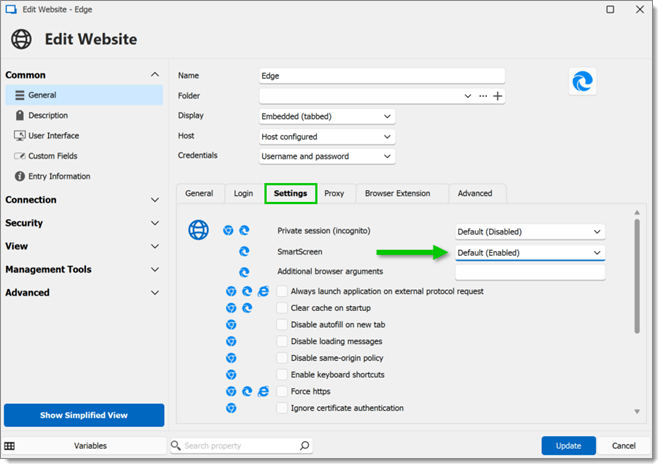Click the Additional browser arguments input field
This screenshot has height=469, width=663.
click(x=530, y=272)
